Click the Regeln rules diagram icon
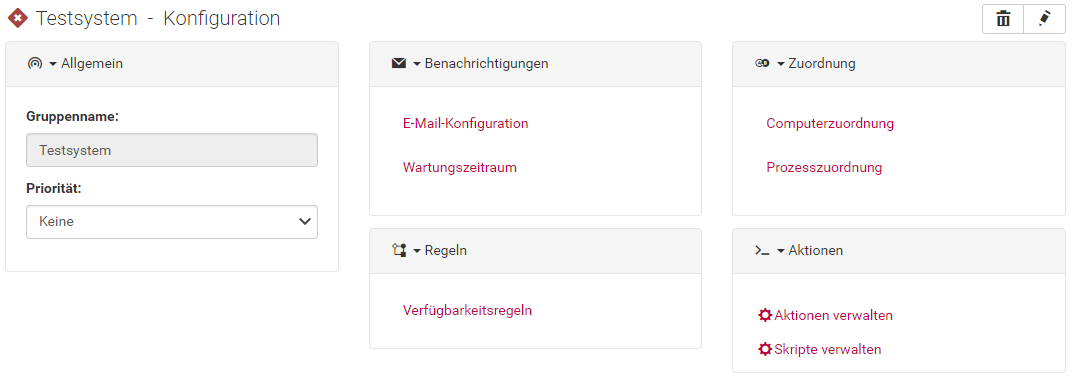The image size is (1073, 381). tap(399, 250)
